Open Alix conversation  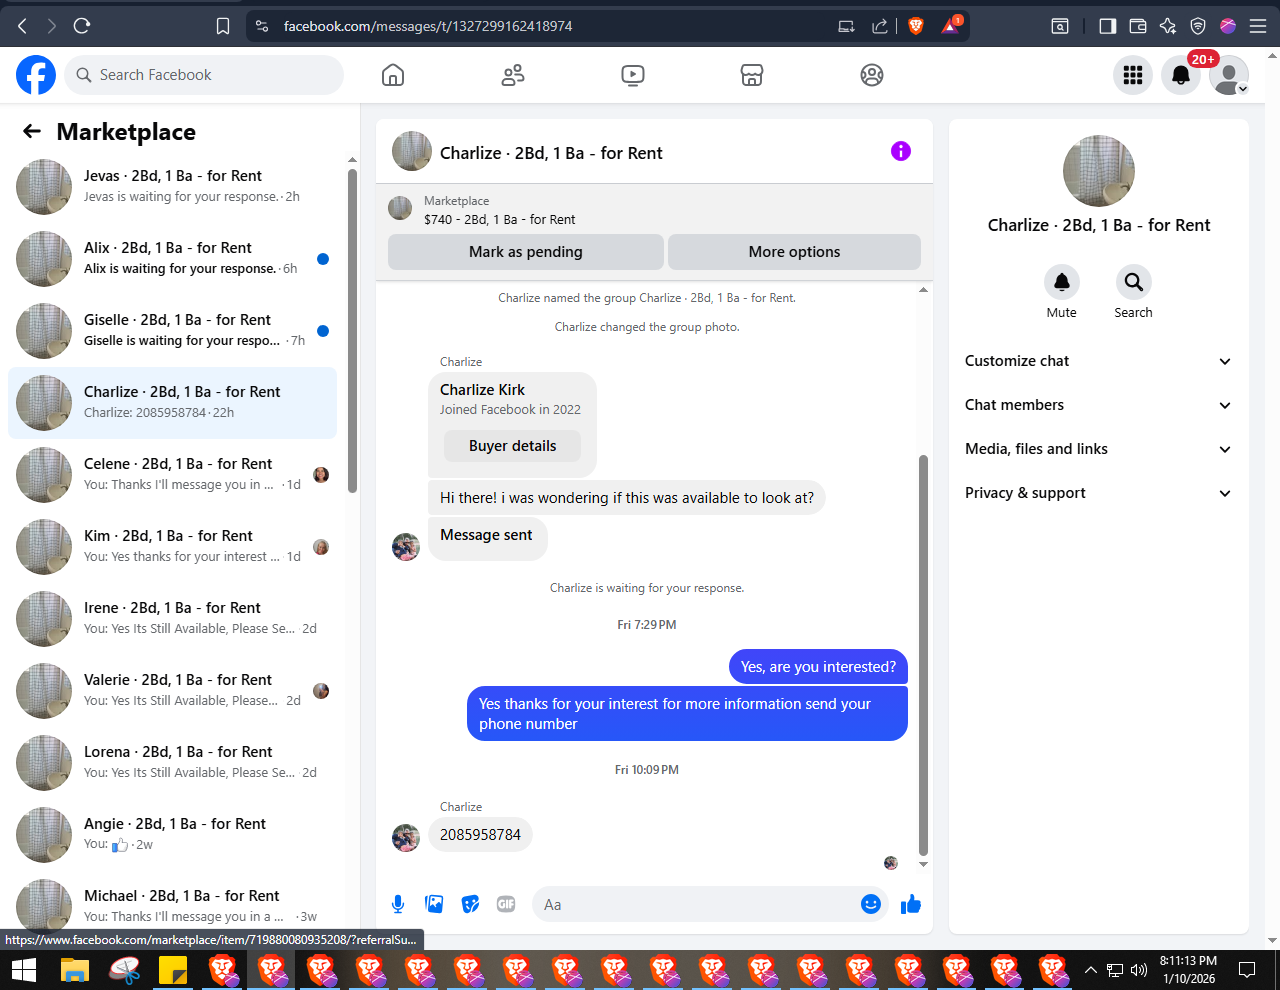coord(172,259)
